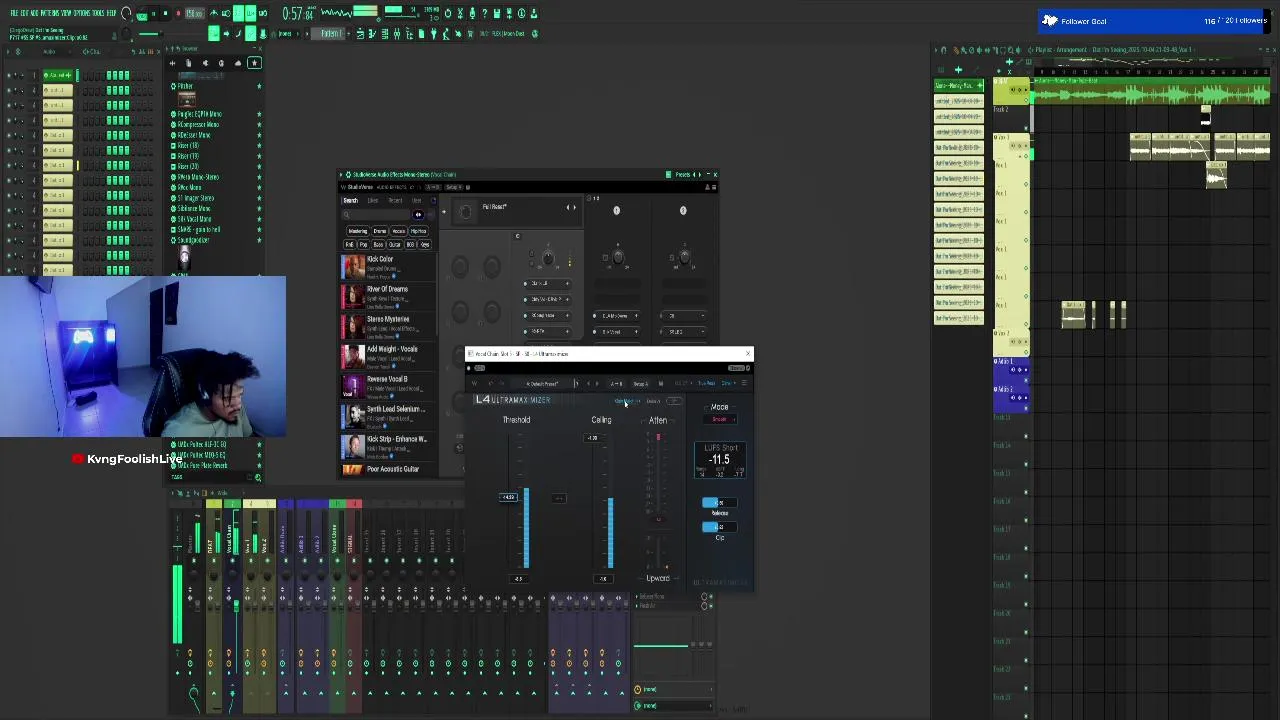This screenshot has width=1280, height=720.
Task: Select River Of Dreams preset in StudioVerse
Action: click(388, 295)
